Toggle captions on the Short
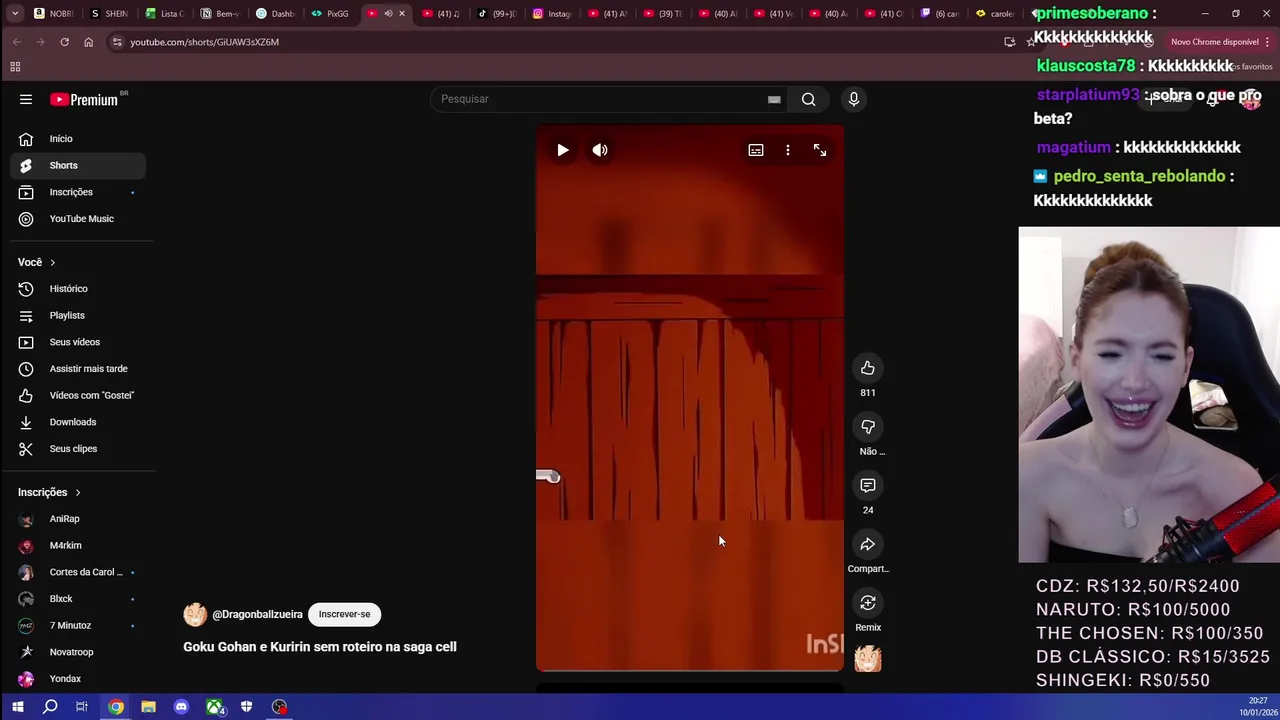The width and height of the screenshot is (1280, 720). (x=756, y=150)
